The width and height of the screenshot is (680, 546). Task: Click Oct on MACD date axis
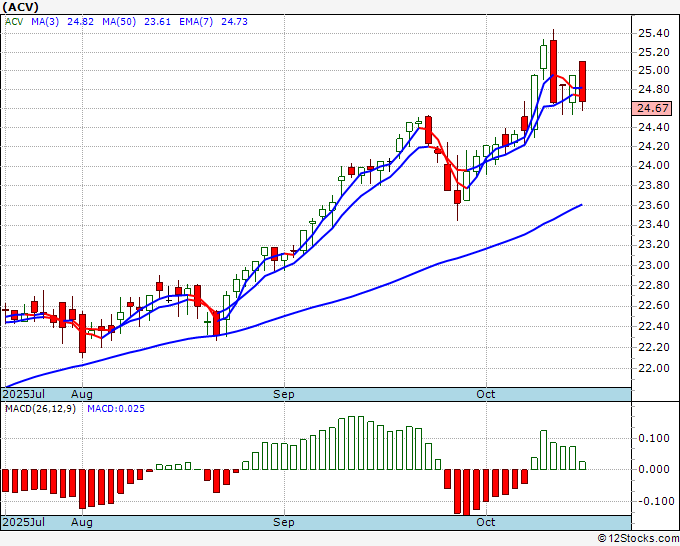(486, 522)
